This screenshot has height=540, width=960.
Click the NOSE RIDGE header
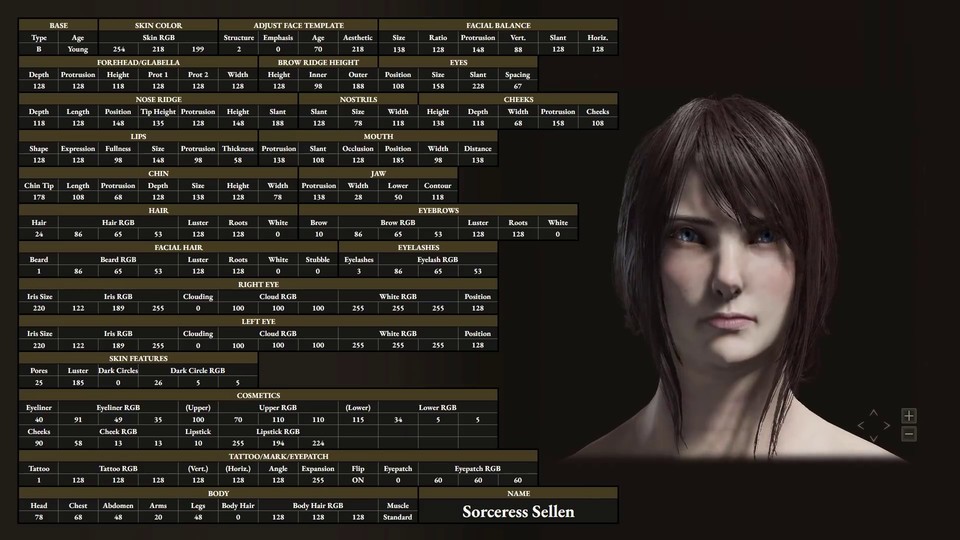coord(158,99)
